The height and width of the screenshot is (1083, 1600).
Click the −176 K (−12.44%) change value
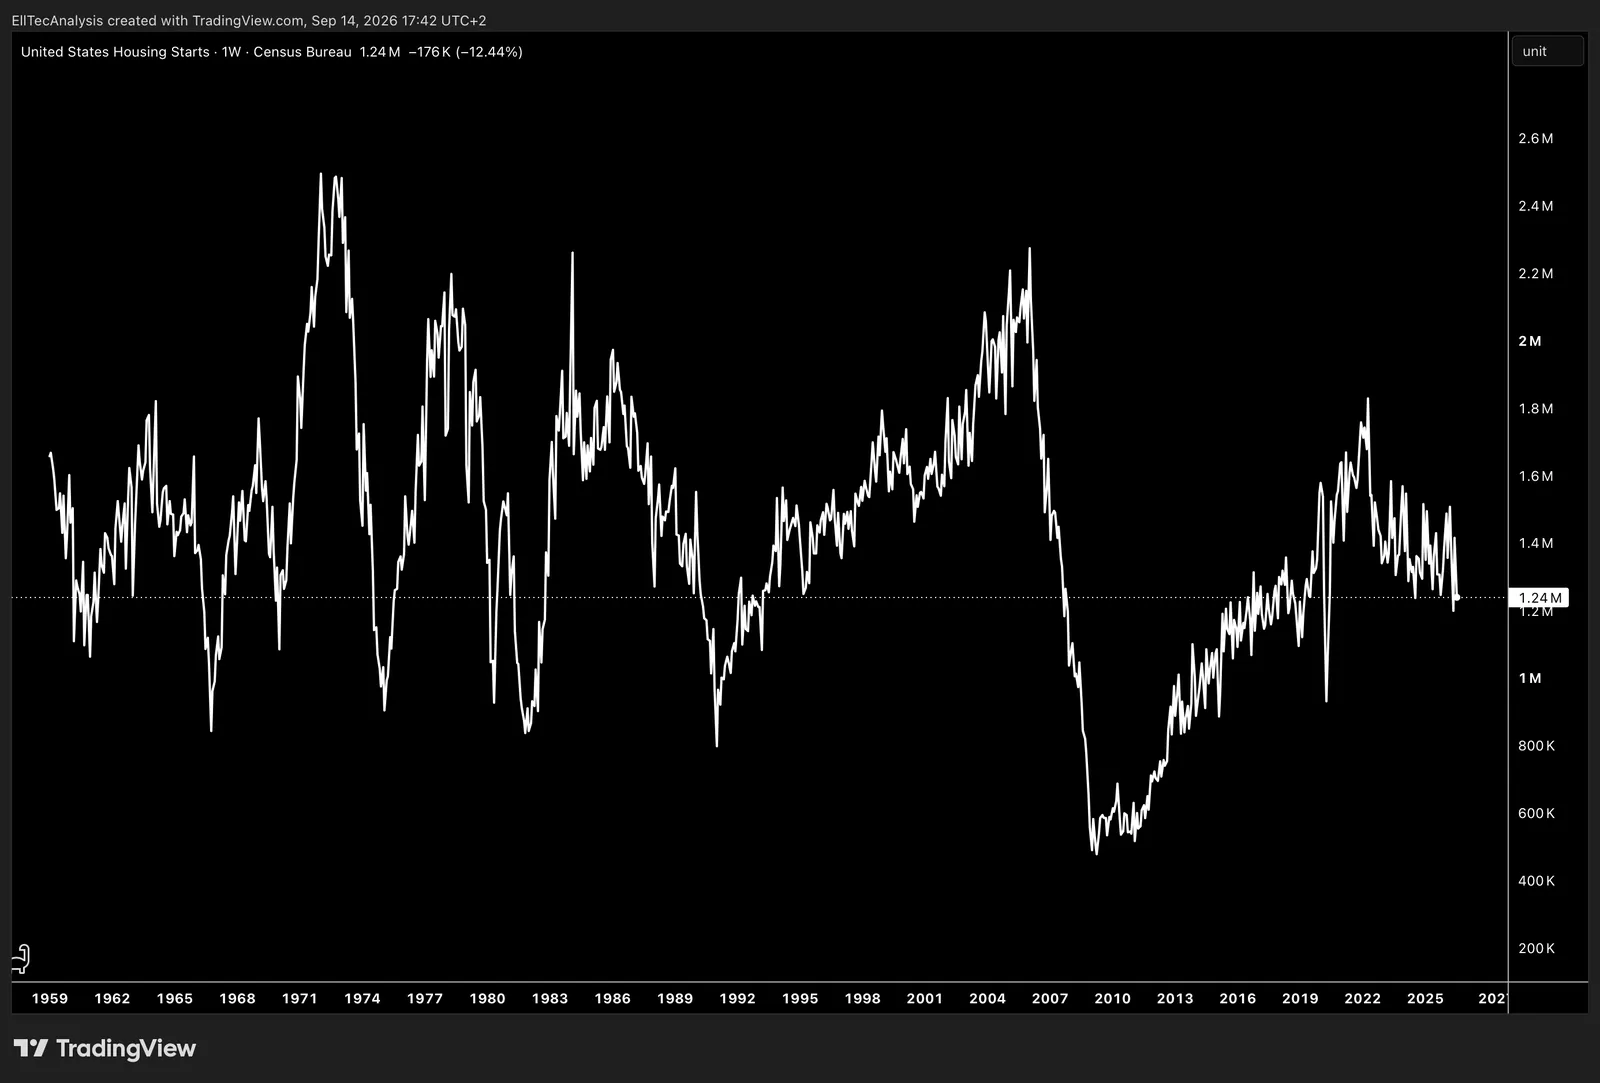(465, 52)
